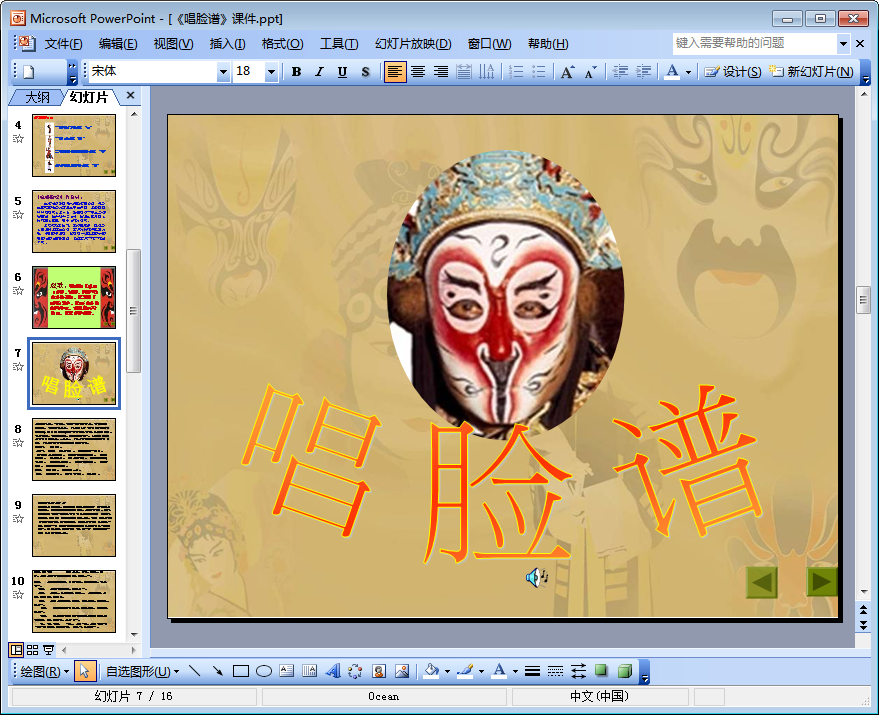Toggle numbered list

coord(516,72)
